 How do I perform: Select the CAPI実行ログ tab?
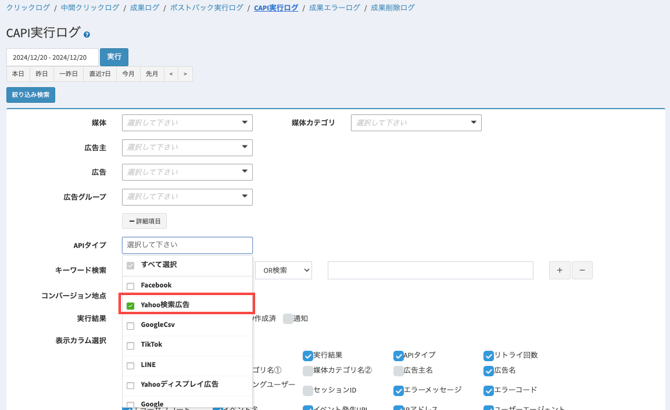[x=276, y=8]
